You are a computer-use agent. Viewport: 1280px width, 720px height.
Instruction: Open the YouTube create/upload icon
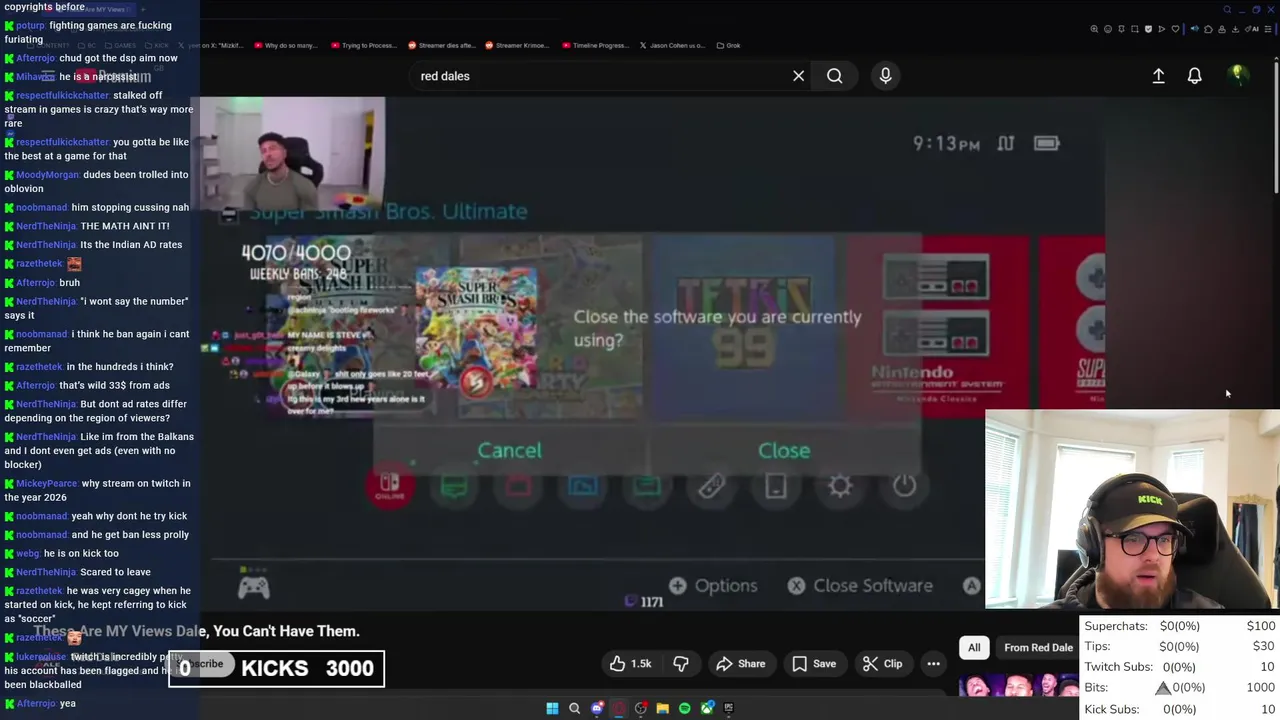click(x=1158, y=76)
